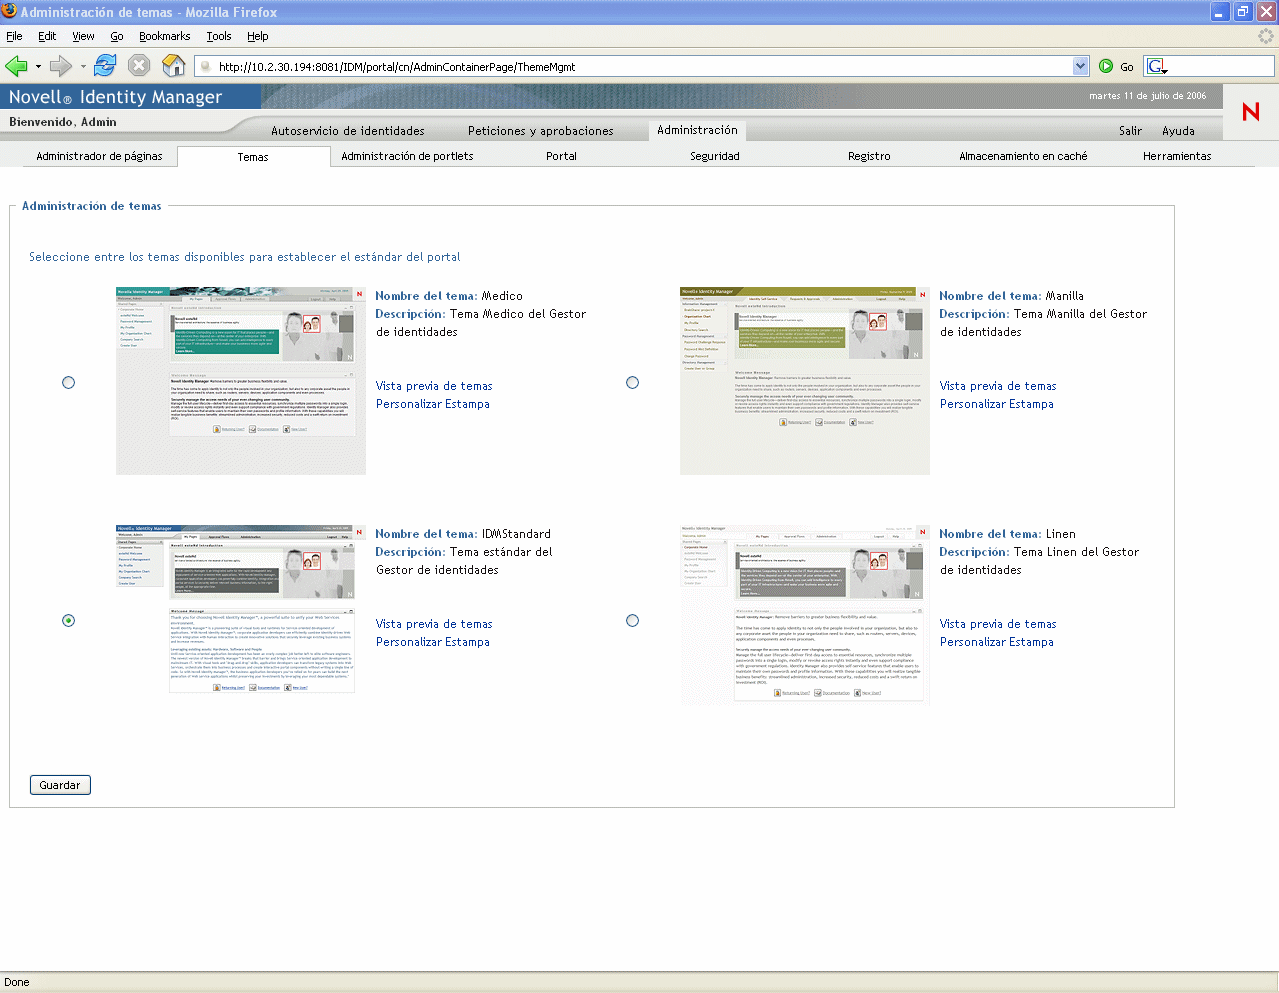Open Administración de portlets tab
1279x993 pixels.
pyautogui.click(x=407, y=156)
